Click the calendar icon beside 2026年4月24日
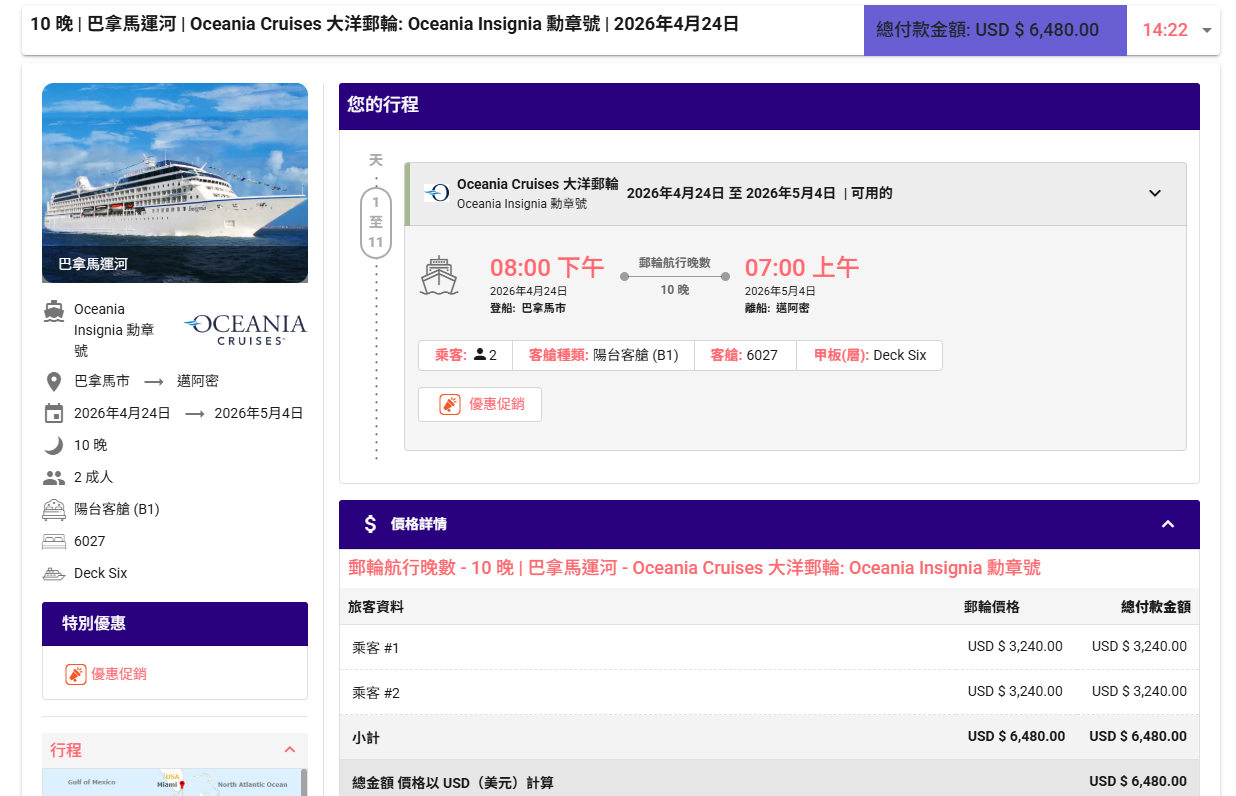 [x=54, y=413]
